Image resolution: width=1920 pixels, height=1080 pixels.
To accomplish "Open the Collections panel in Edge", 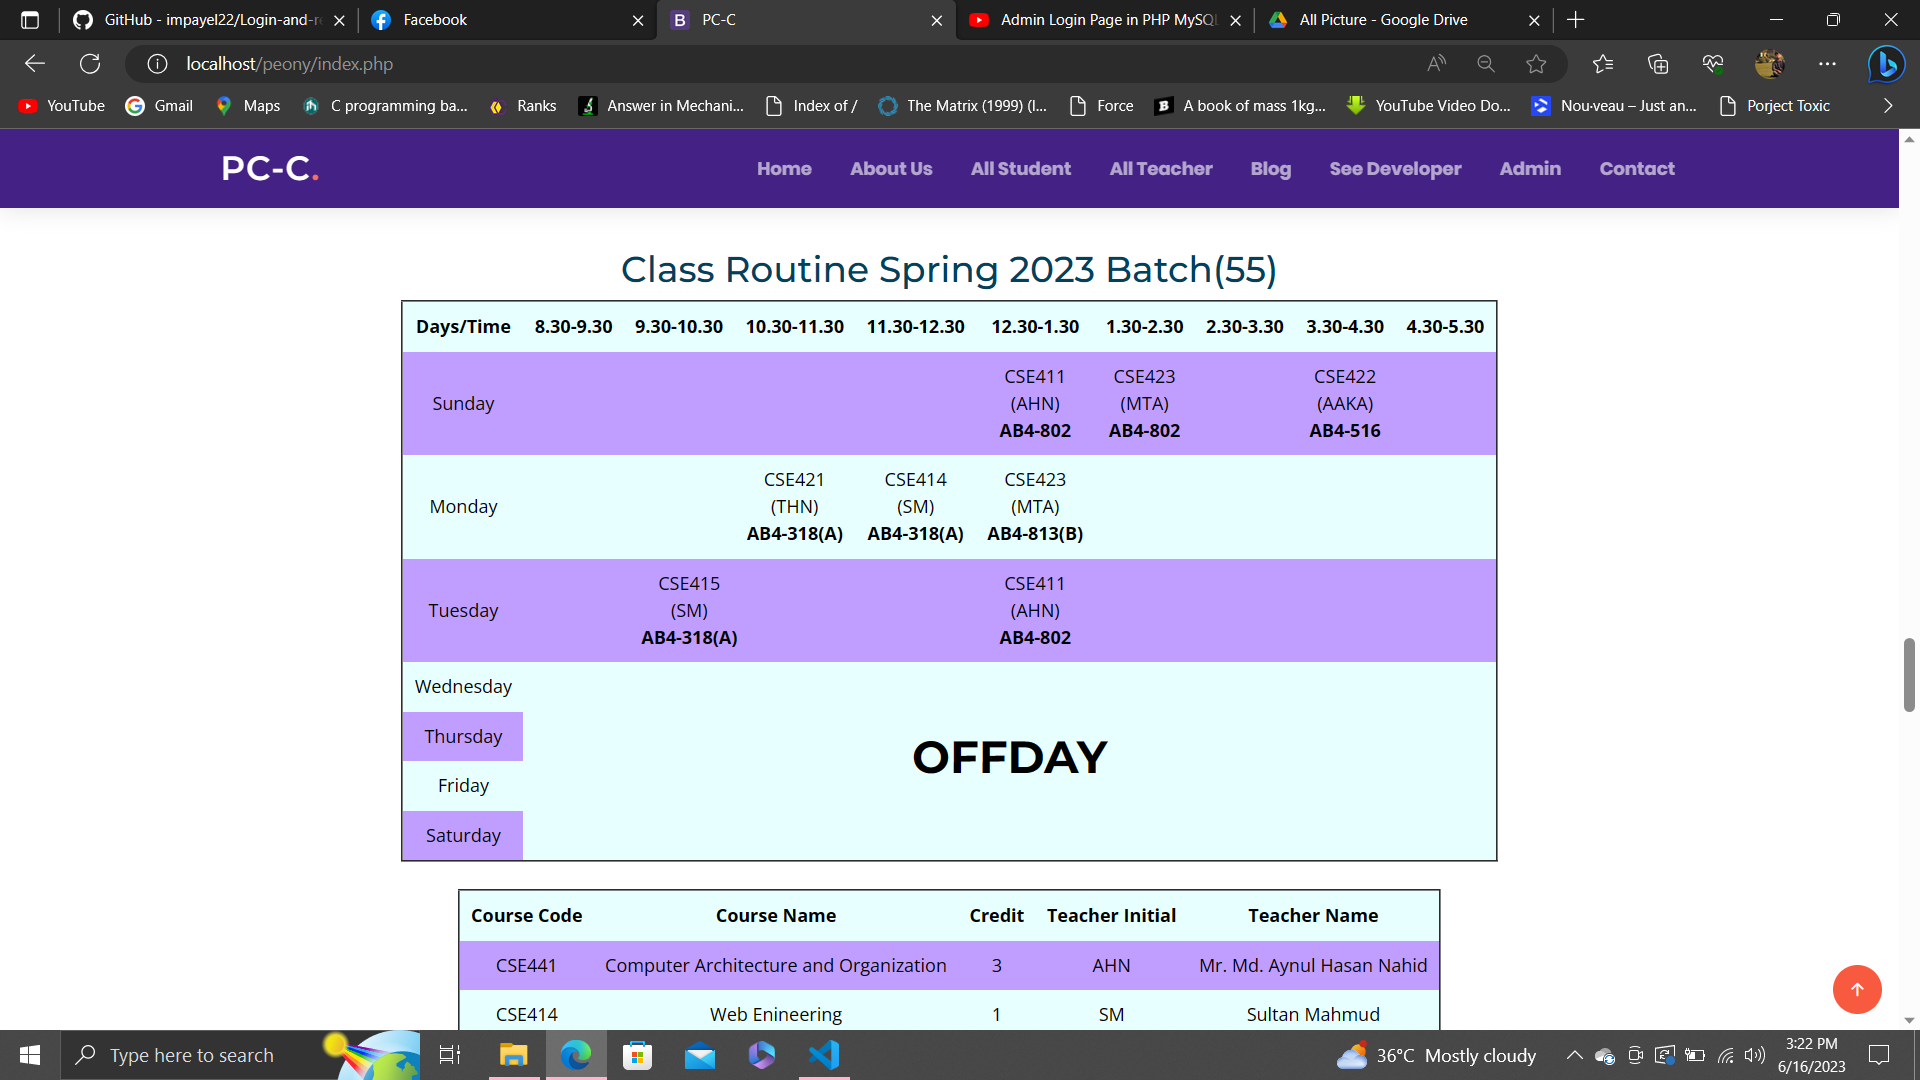I will tap(1657, 63).
